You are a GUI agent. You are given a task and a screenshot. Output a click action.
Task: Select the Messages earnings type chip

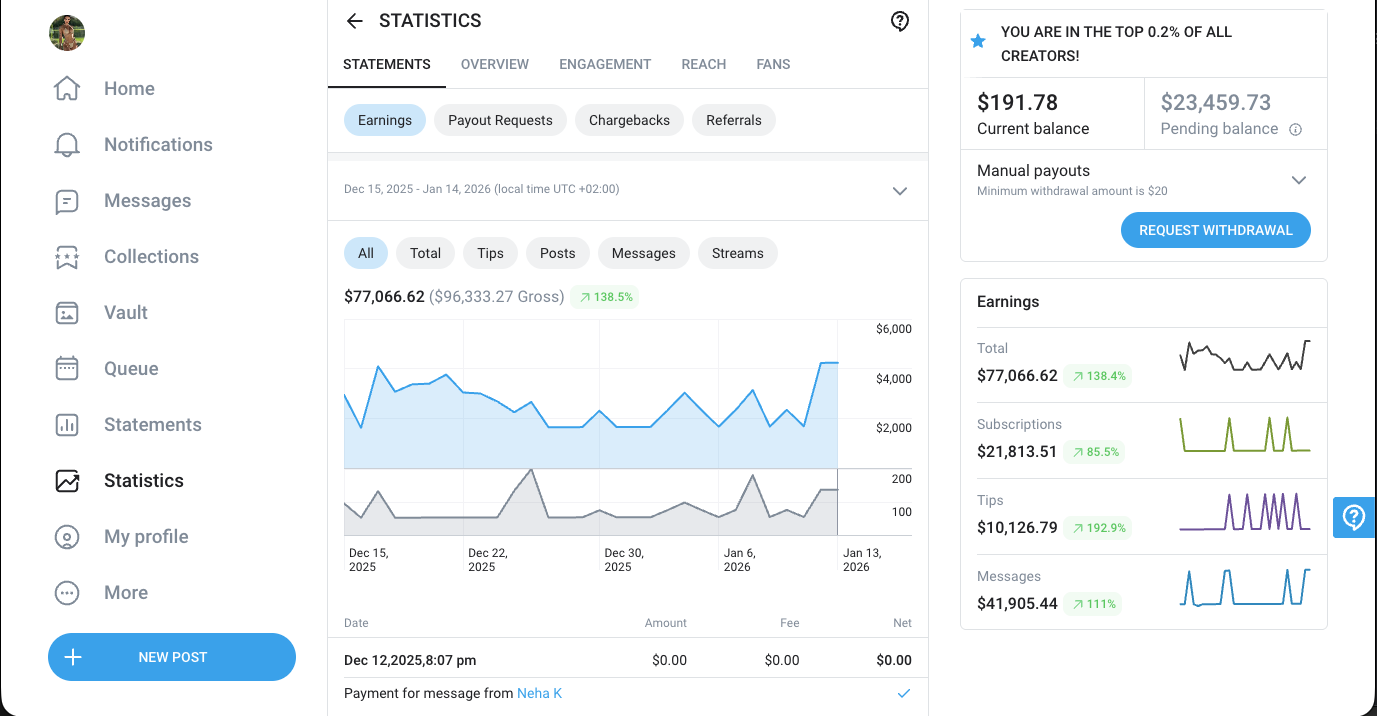pos(644,253)
